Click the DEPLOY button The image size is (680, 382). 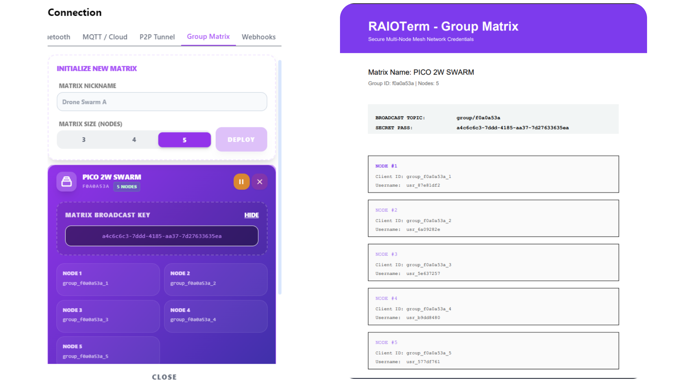241,139
